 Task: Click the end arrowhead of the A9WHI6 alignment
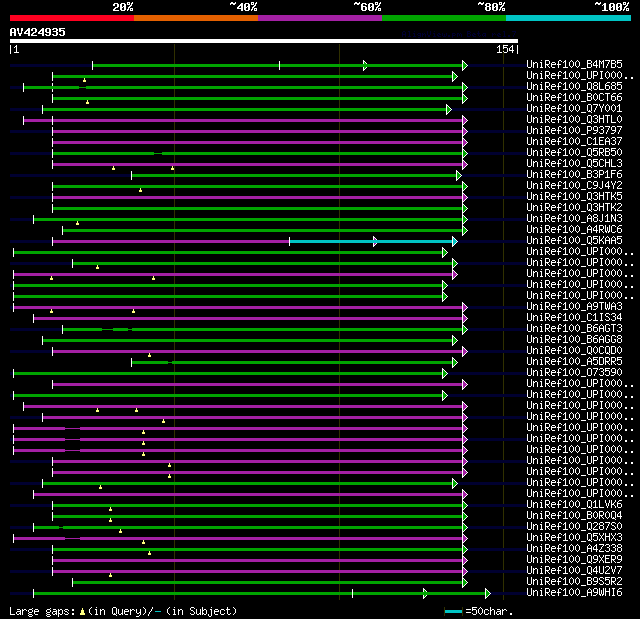pyautogui.click(x=488, y=593)
